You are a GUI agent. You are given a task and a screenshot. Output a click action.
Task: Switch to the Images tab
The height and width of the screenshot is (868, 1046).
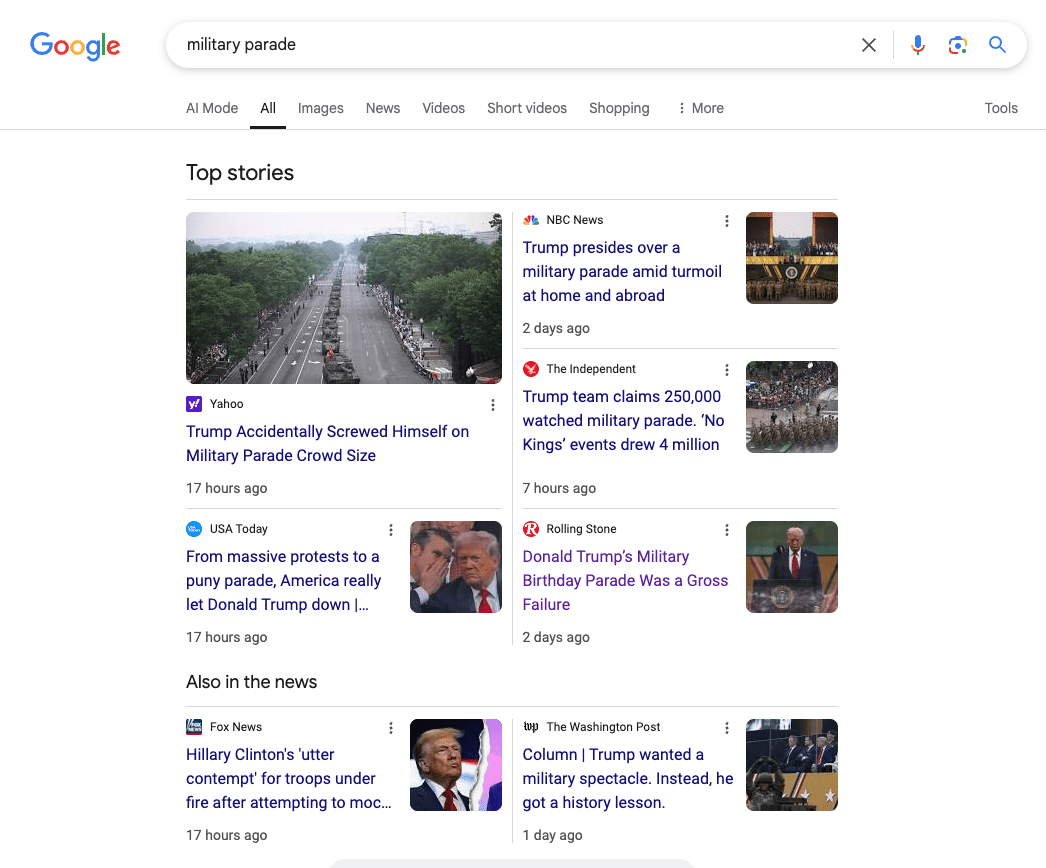coord(320,108)
